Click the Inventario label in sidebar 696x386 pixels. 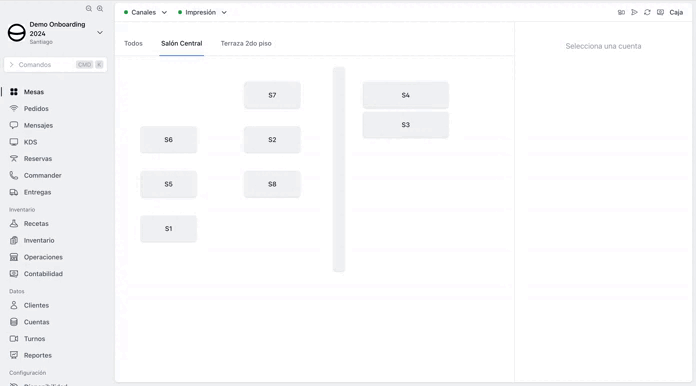(x=39, y=240)
